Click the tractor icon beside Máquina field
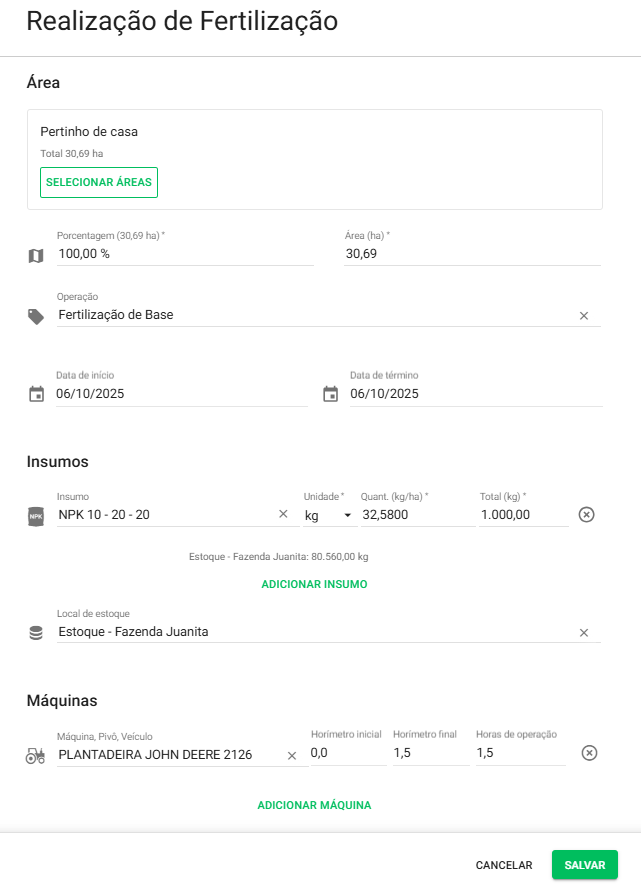Image resolution: width=641 pixels, height=886 pixels. click(x=36, y=756)
